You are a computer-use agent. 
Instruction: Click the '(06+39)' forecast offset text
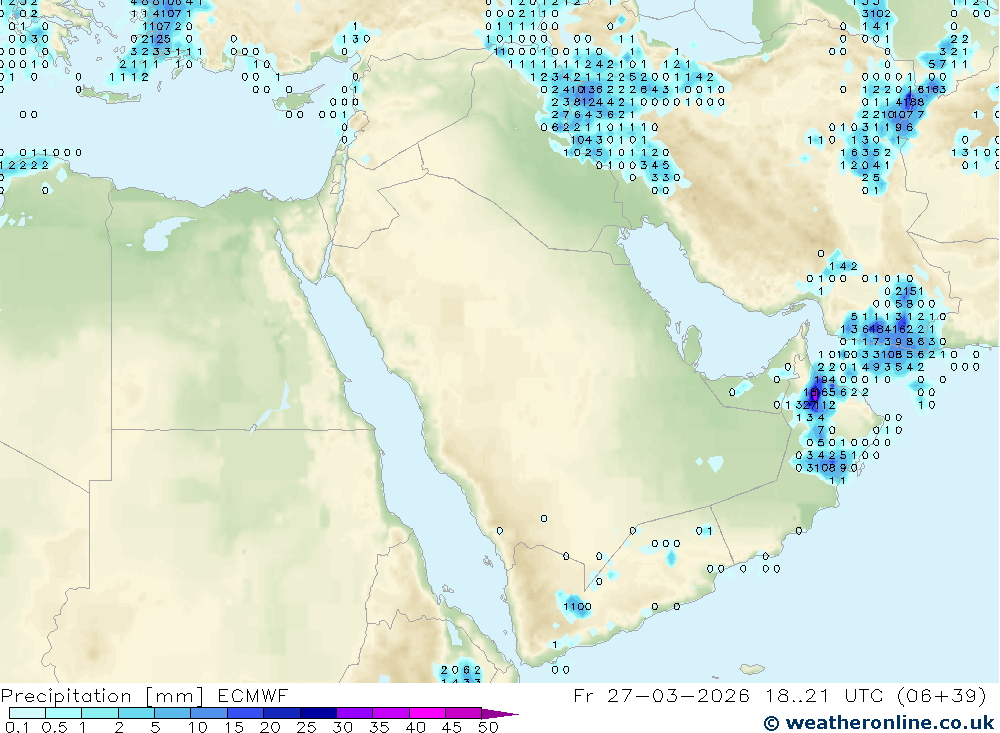pyautogui.click(x=941, y=695)
